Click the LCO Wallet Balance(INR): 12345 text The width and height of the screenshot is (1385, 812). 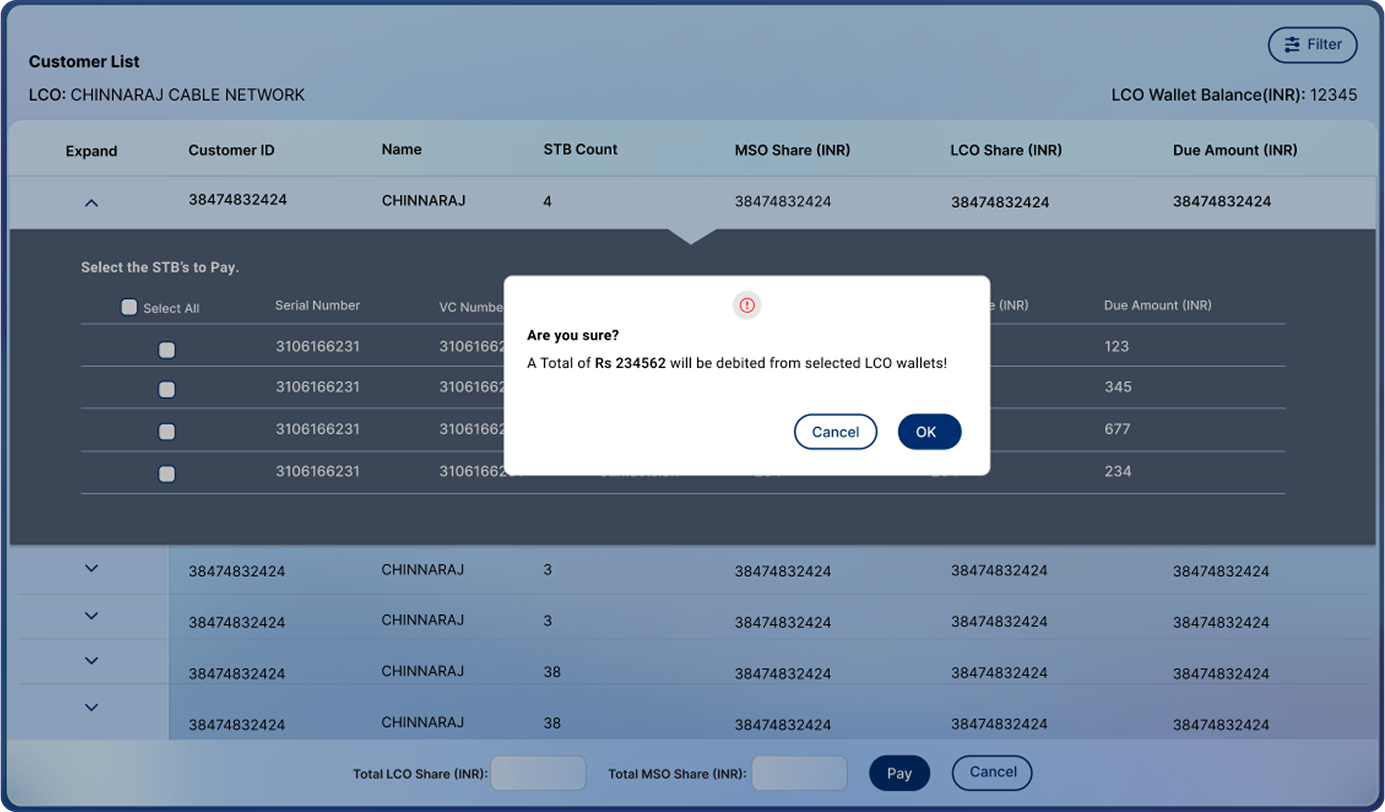pyautogui.click(x=1234, y=95)
